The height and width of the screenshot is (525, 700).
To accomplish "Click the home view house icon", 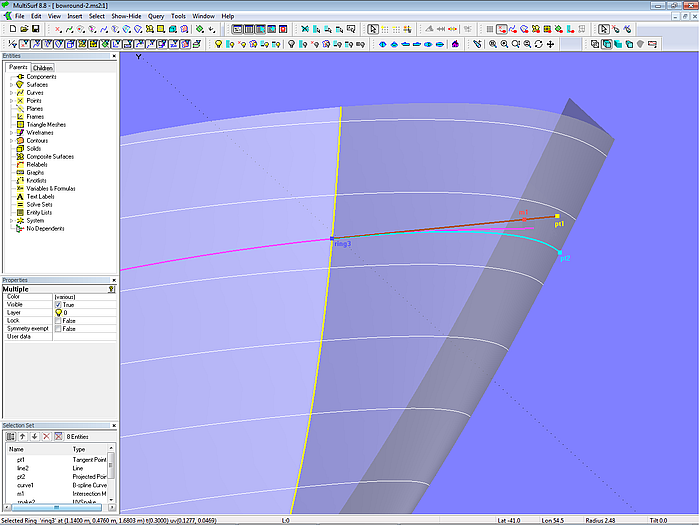I will click(x=455, y=44).
